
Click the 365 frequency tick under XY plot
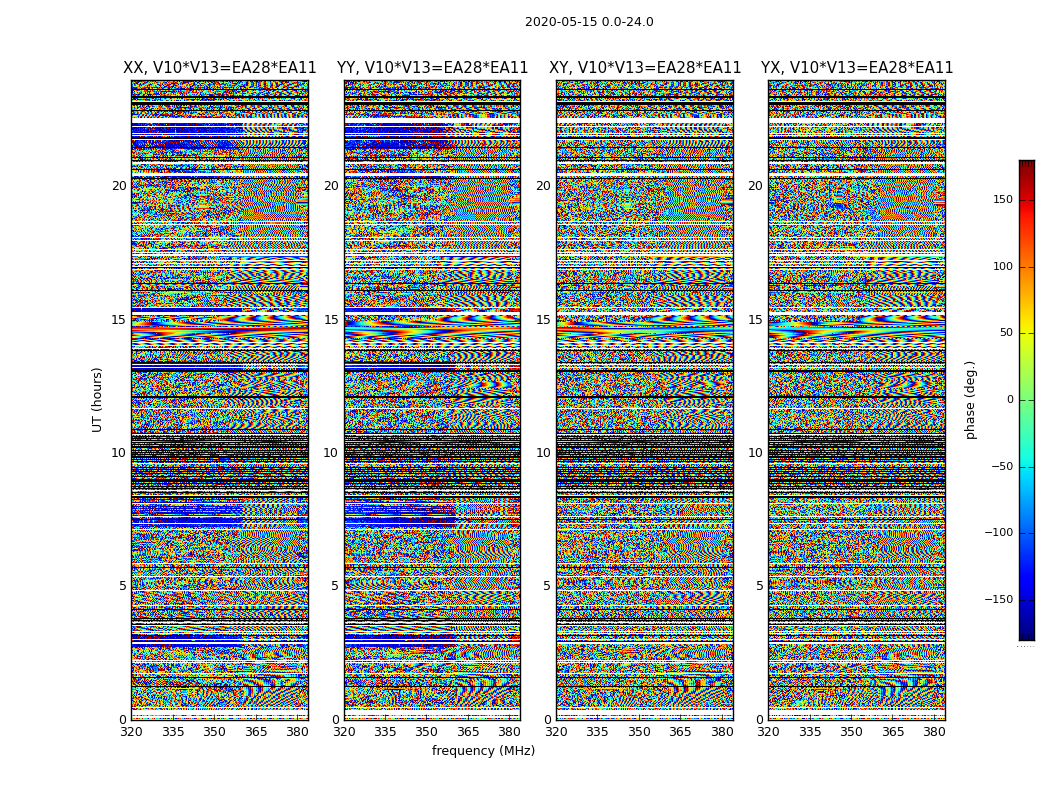coord(680,732)
